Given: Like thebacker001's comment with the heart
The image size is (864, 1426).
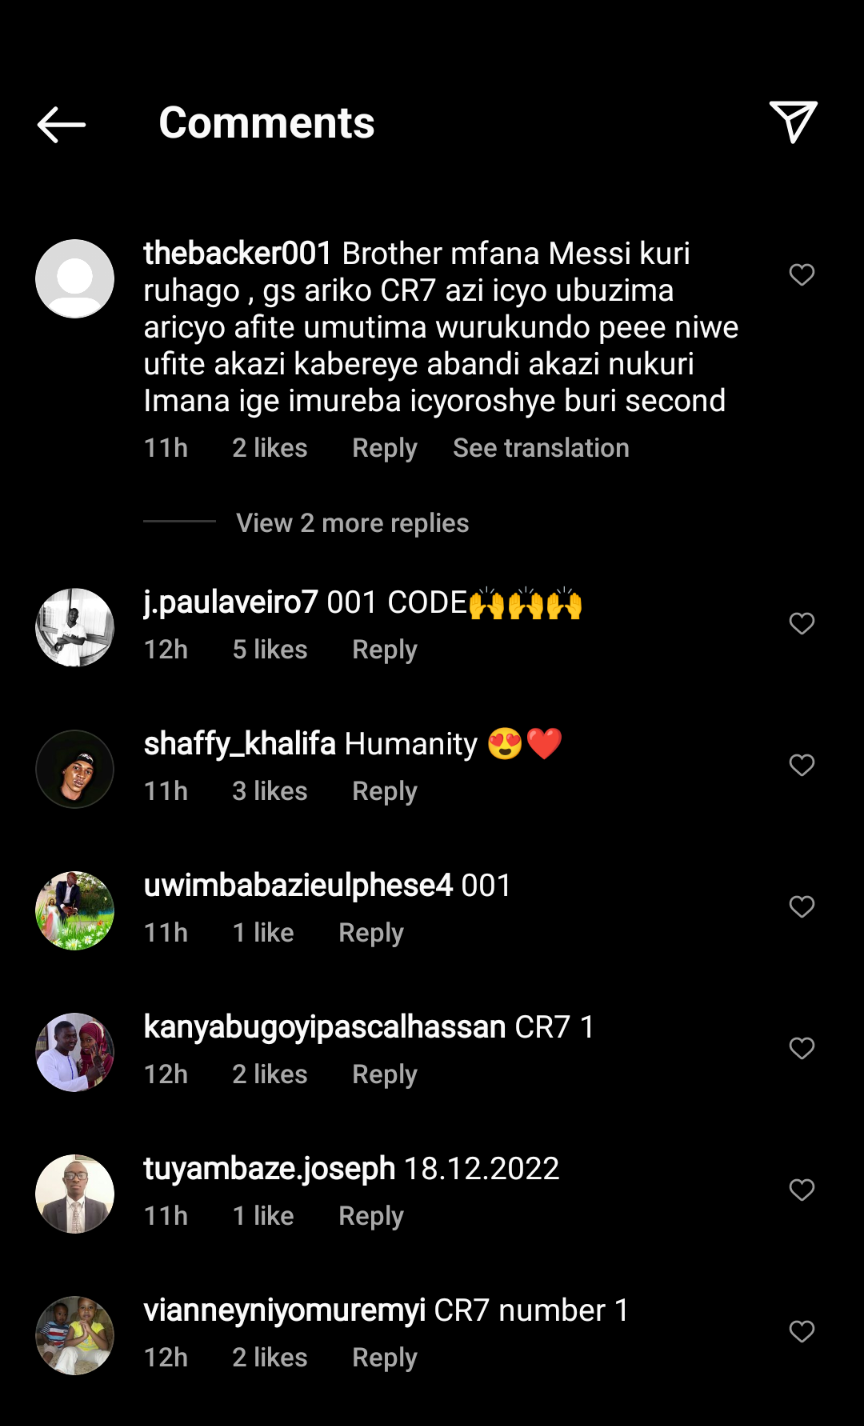Looking at the screenshot, I should pyautogui.click(x=802, y=275).
